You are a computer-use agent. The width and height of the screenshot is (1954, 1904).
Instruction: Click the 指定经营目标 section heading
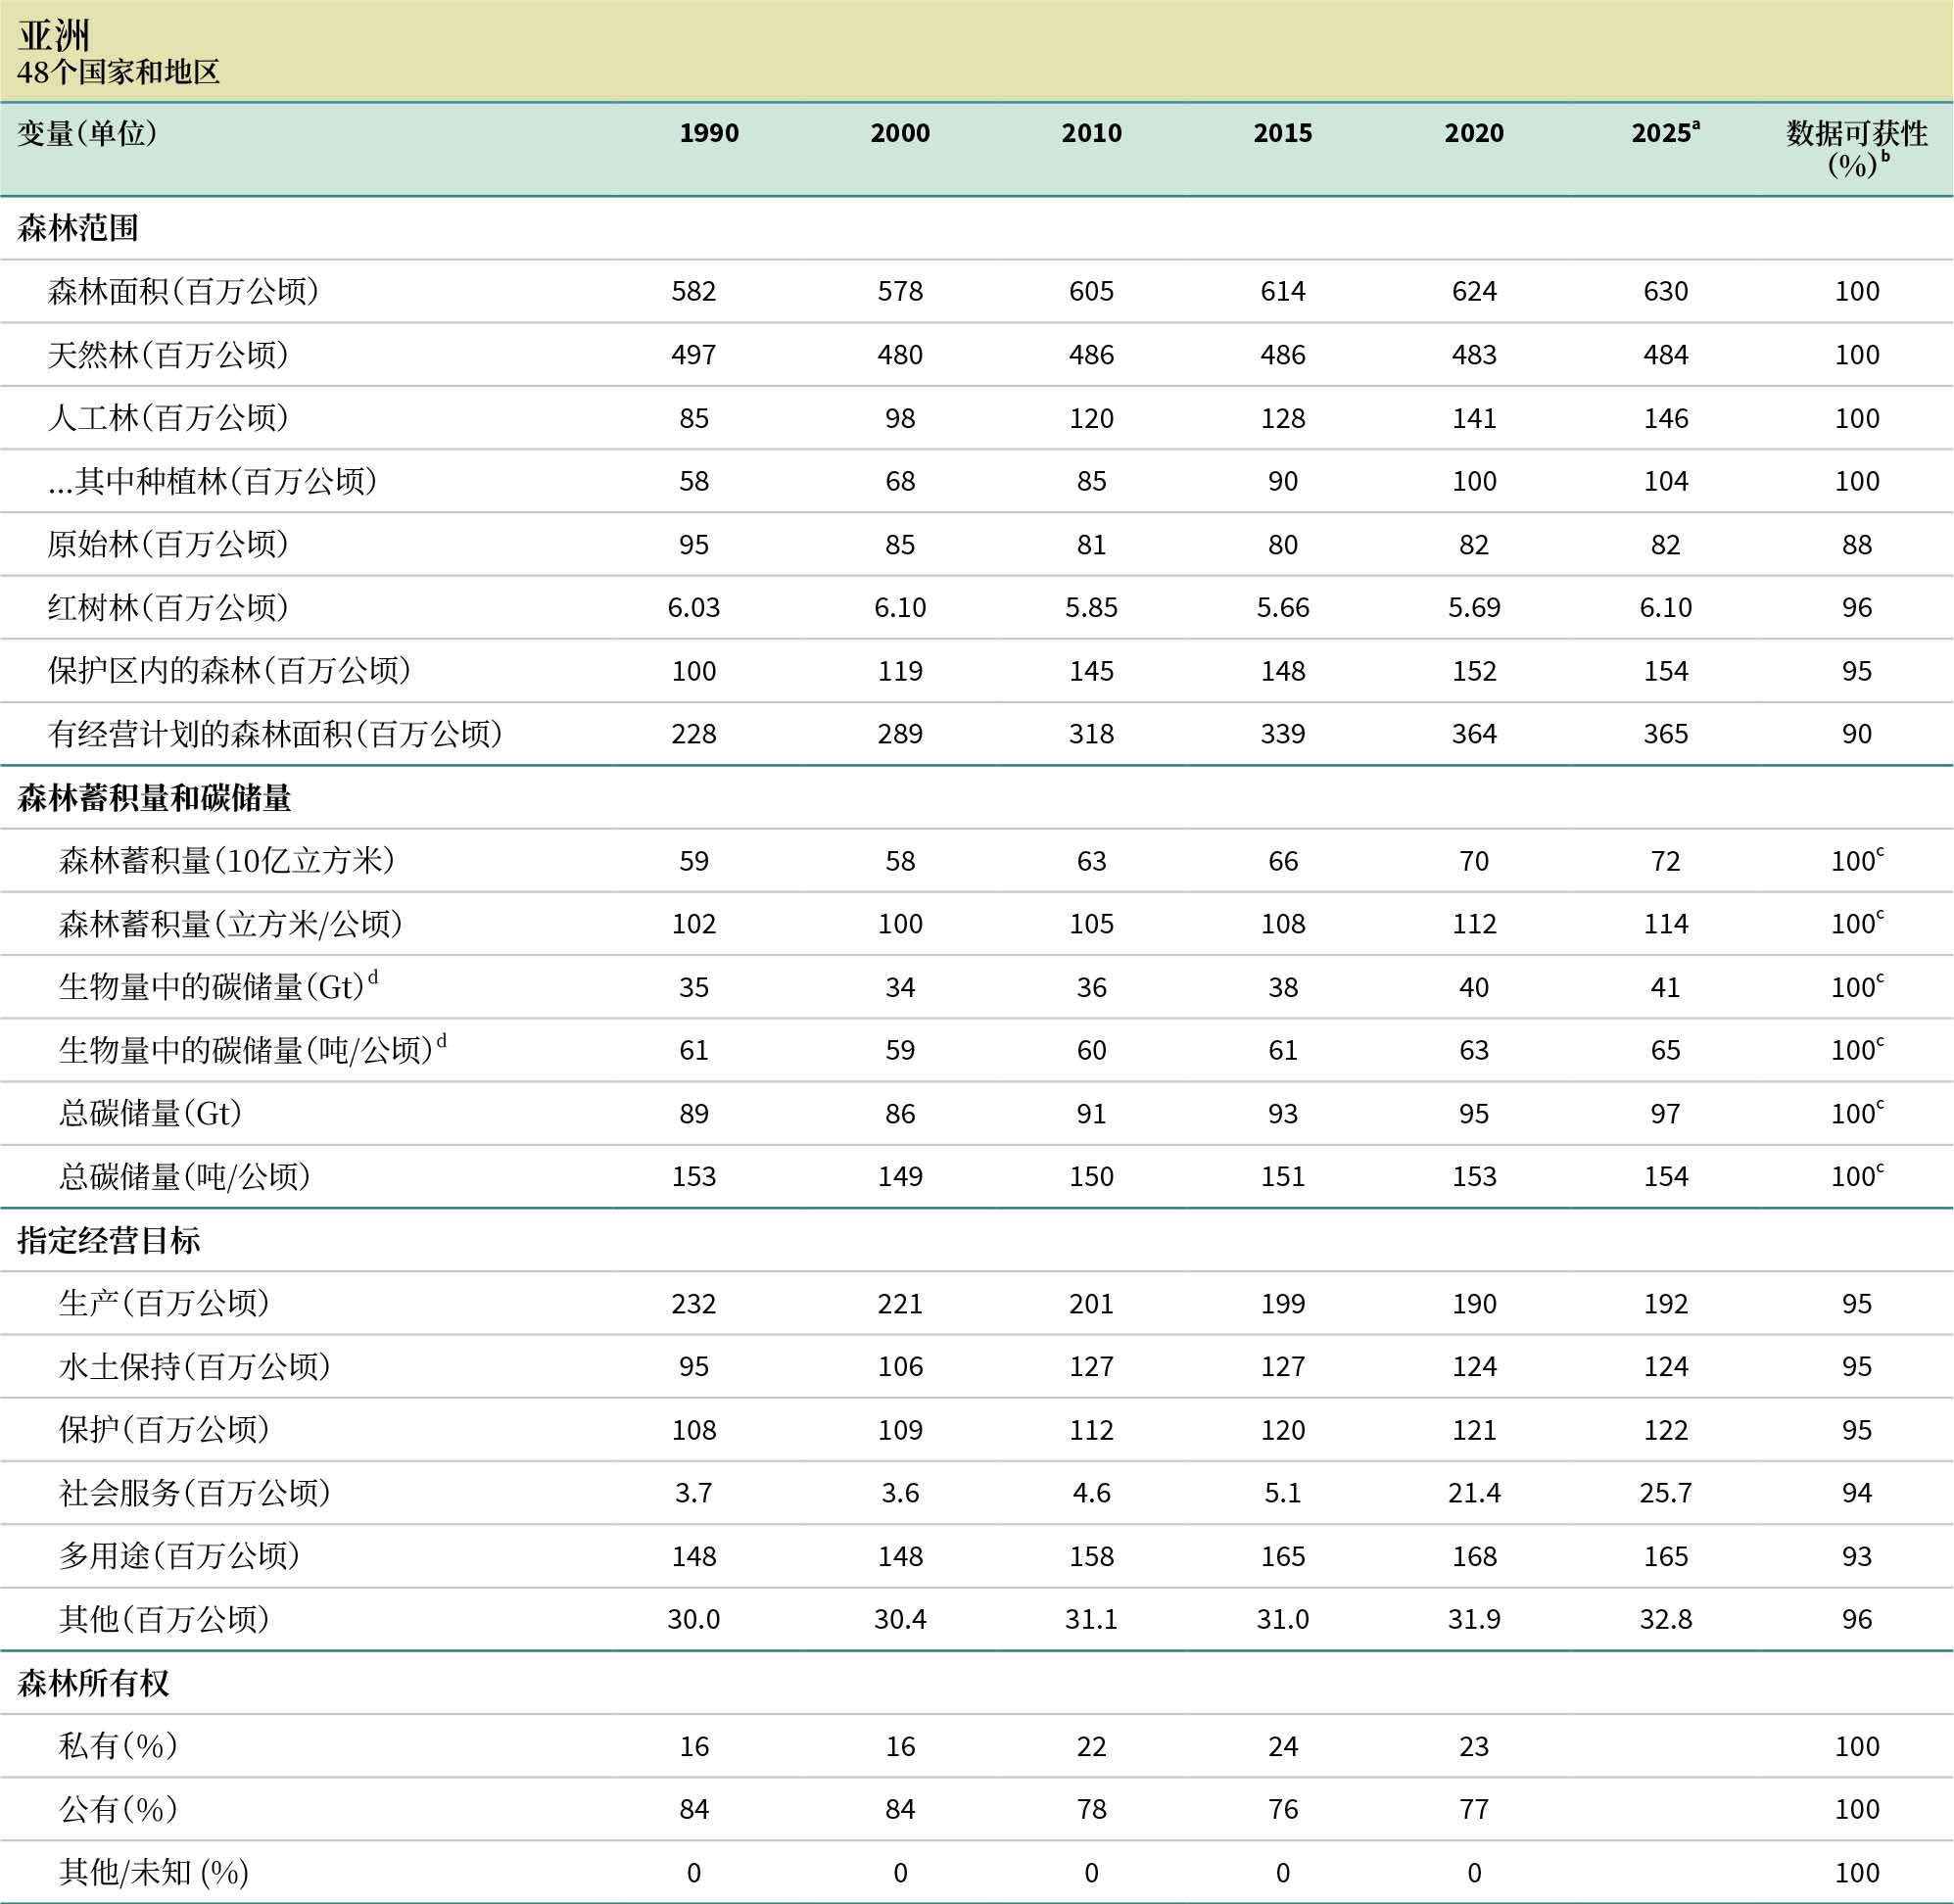click(x=108, y=1240)
